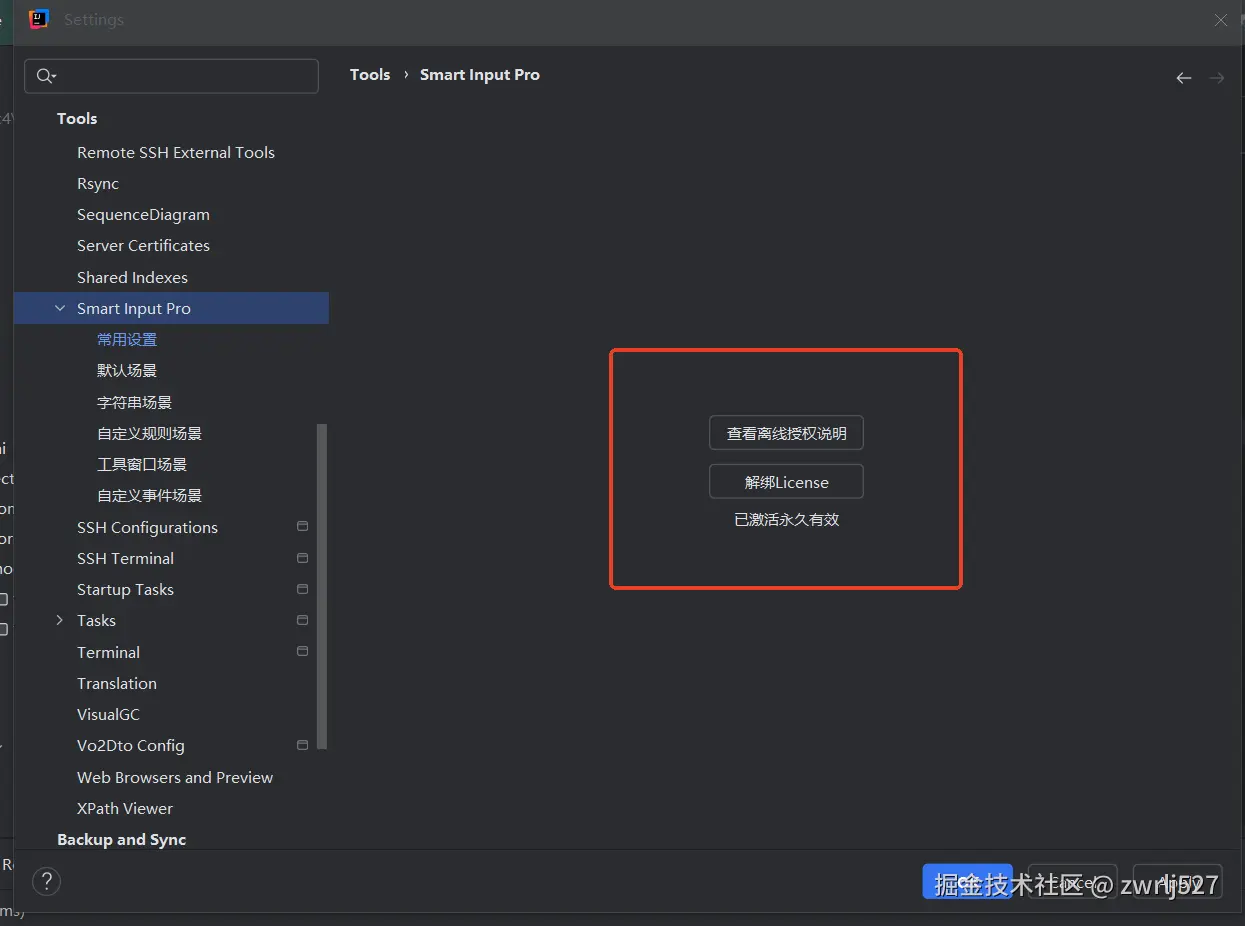Image resolution: width=1245 pixels, height=926 pixels.
Task: Select the Backup and Sync category
Action: (x=122, y=839)
